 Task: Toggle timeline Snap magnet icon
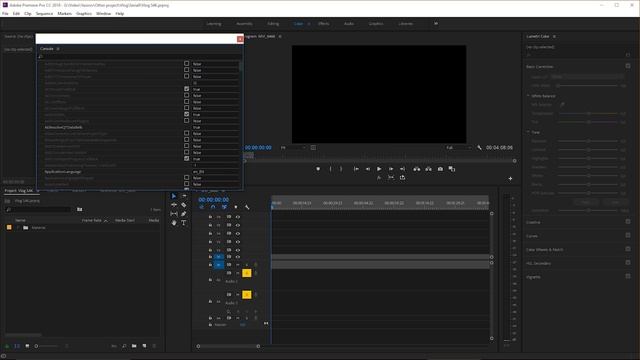[213, 207]
